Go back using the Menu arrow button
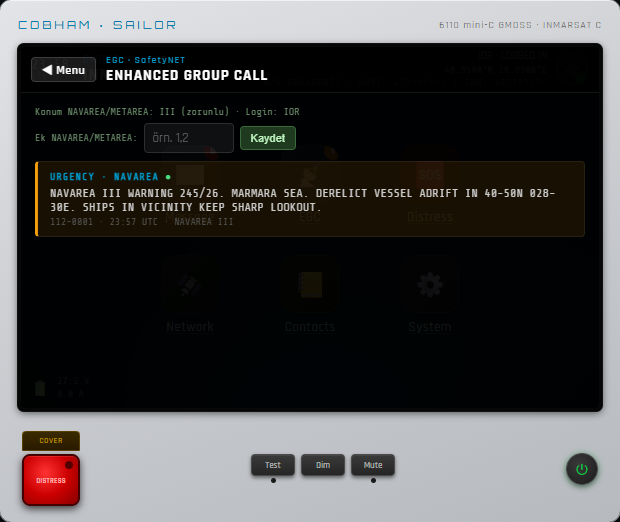Viewport: 620px width, 522px height. [x=63, y=70]
